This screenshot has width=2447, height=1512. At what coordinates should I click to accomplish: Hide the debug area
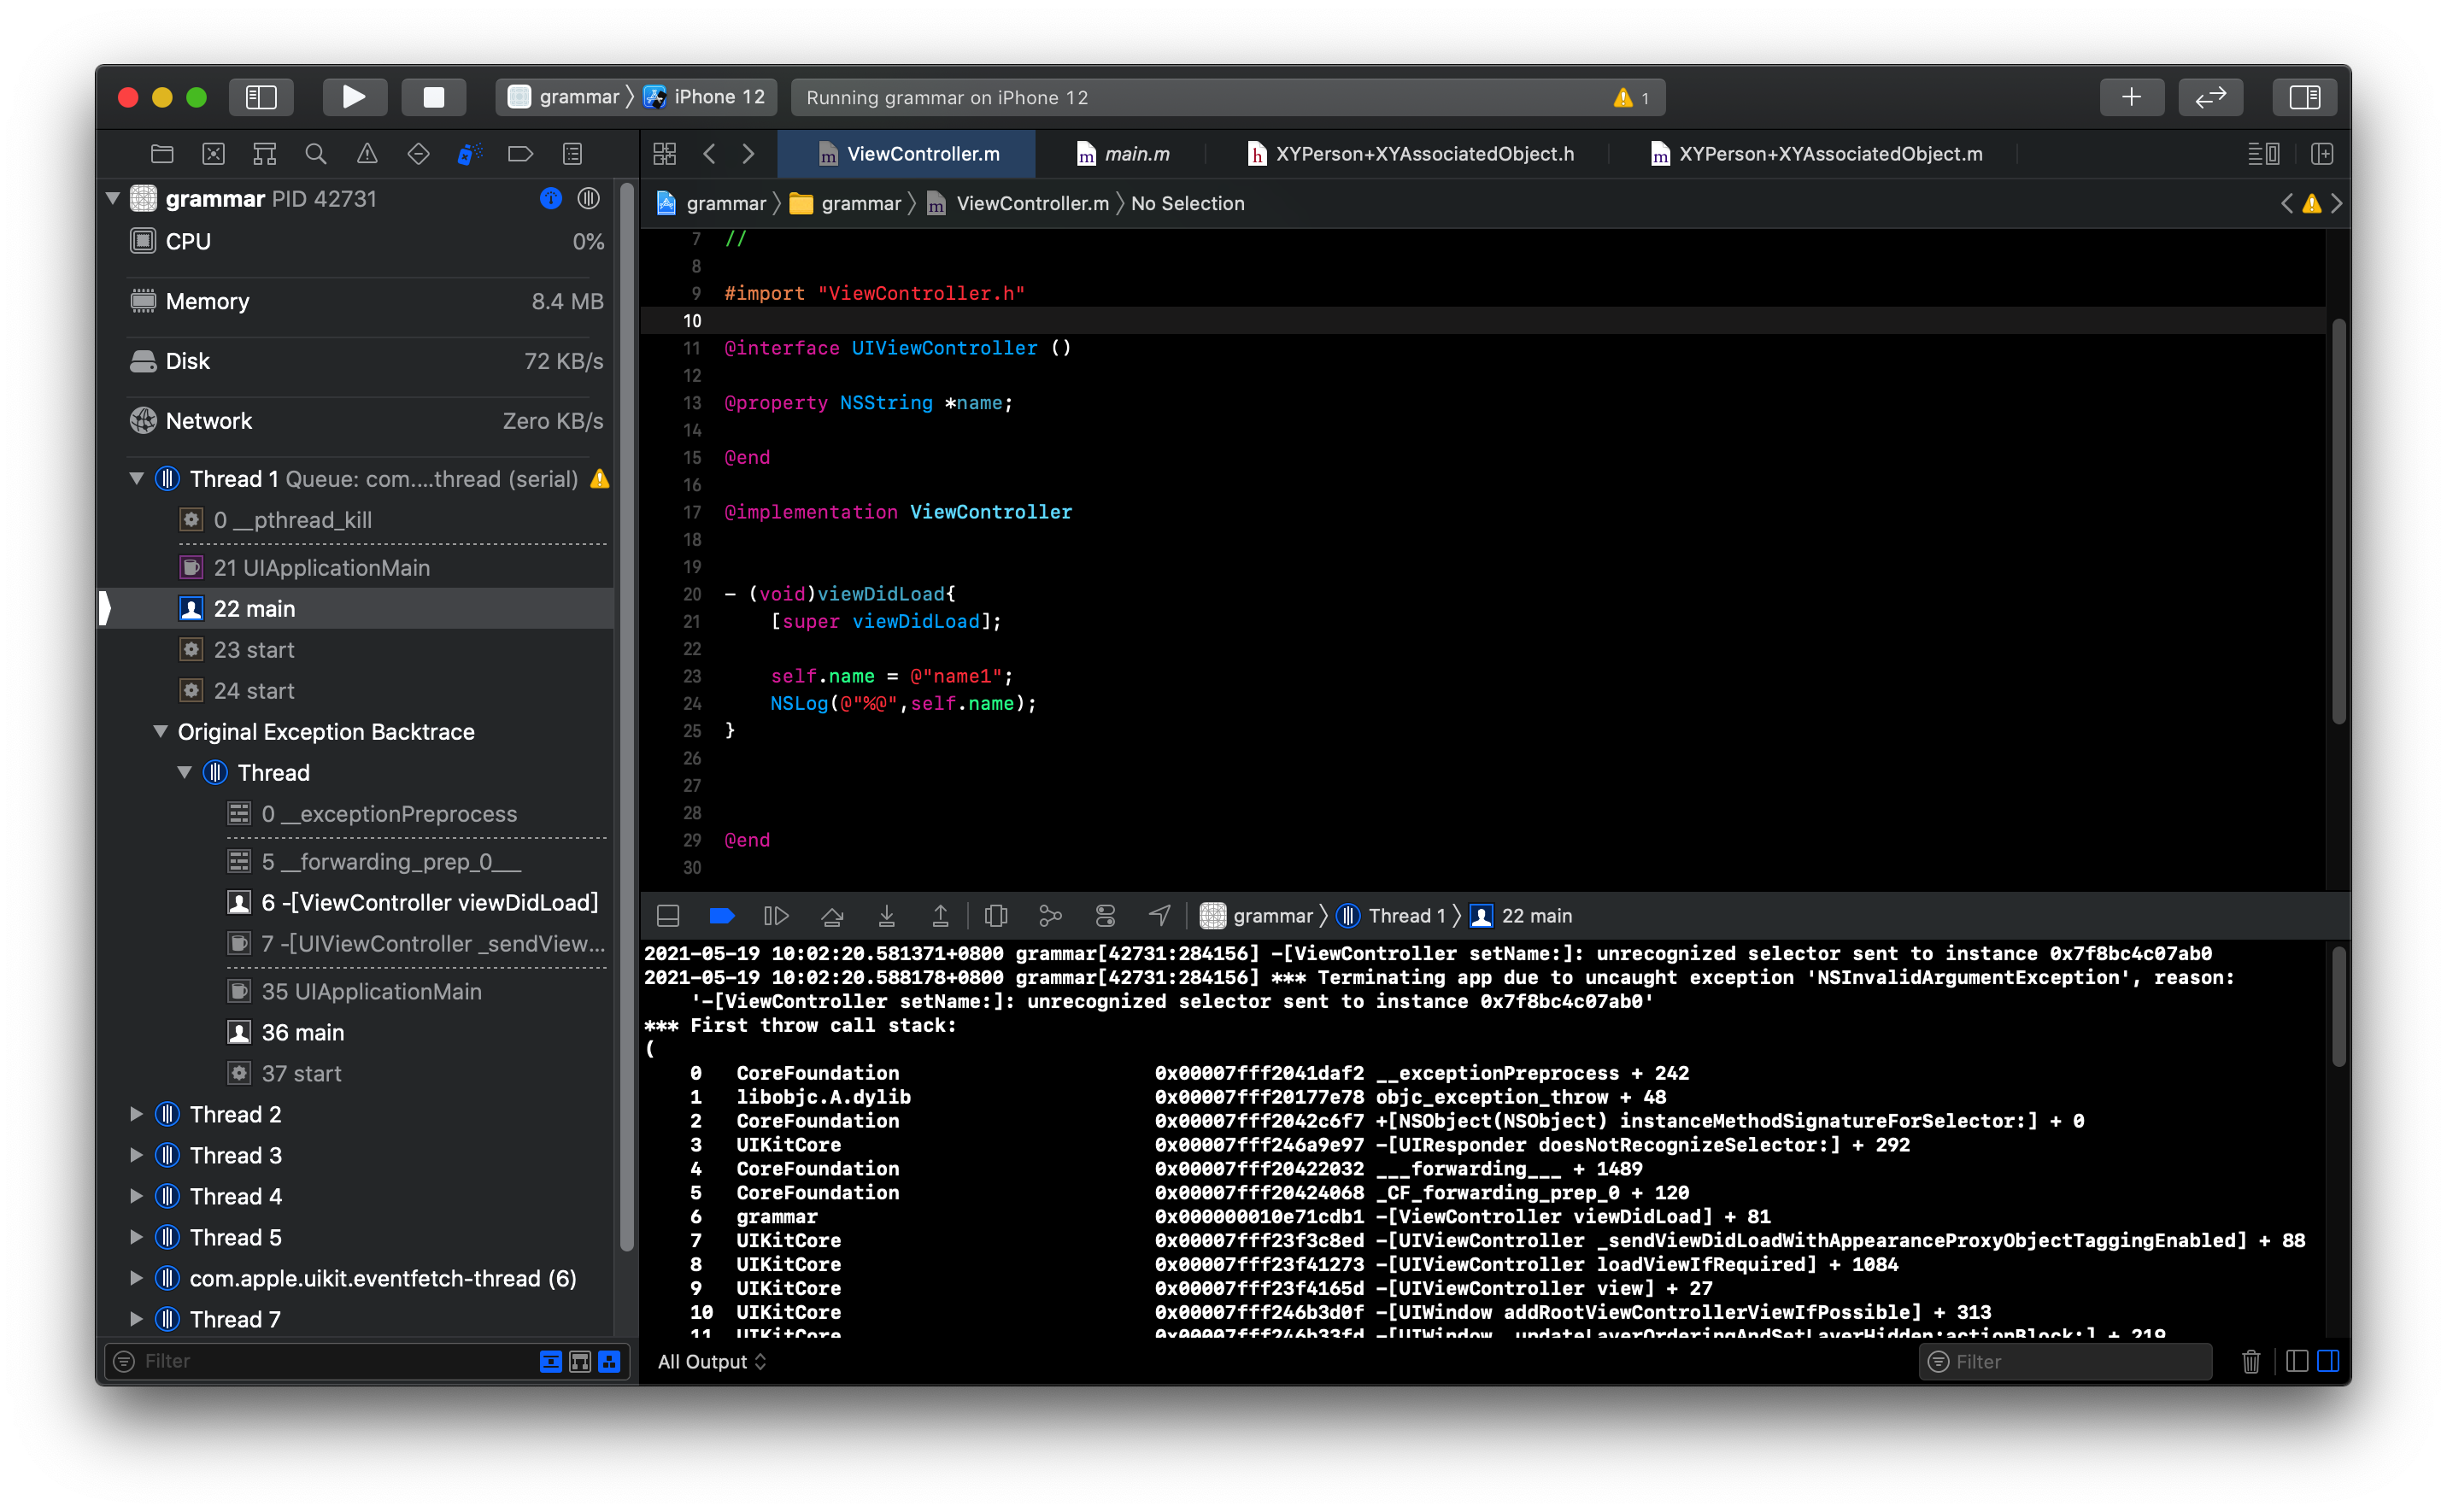click(668, 915)
